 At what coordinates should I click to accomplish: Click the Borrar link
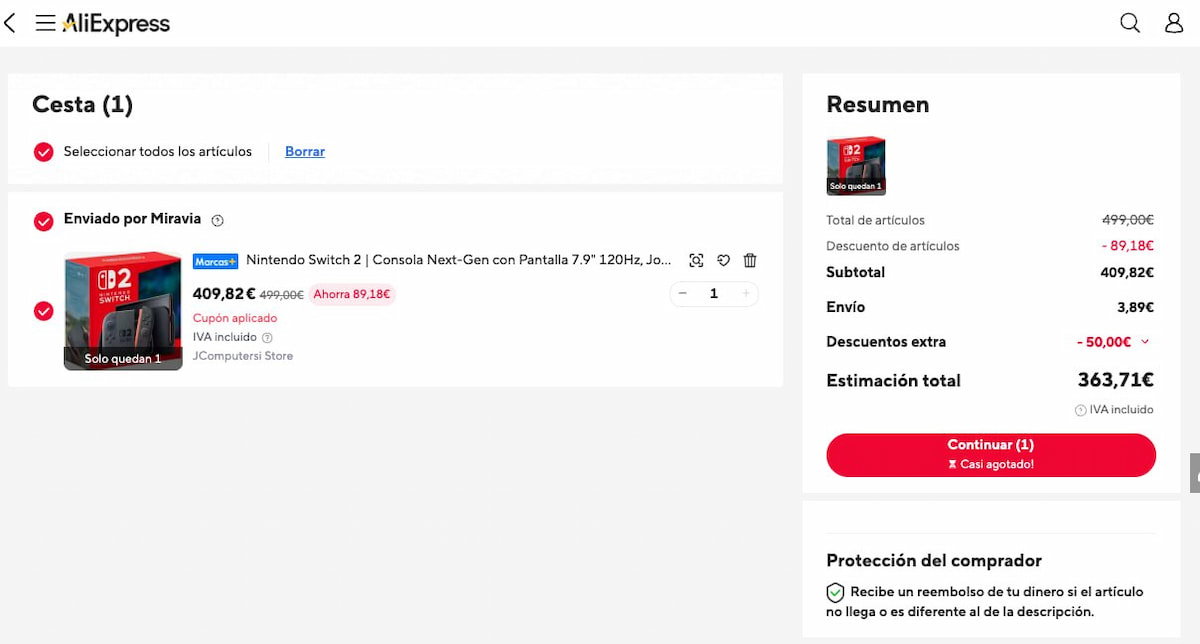[x=305, y=152]
